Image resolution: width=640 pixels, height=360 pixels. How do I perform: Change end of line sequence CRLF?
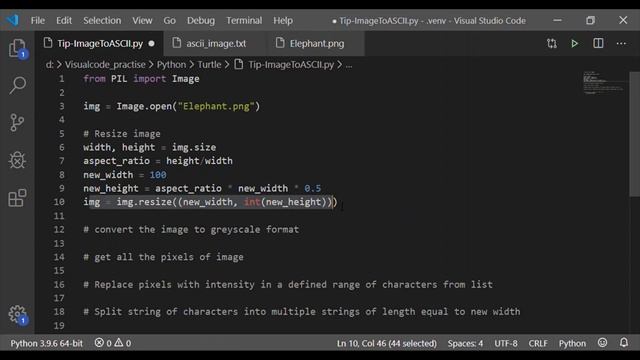click(538, 343)
